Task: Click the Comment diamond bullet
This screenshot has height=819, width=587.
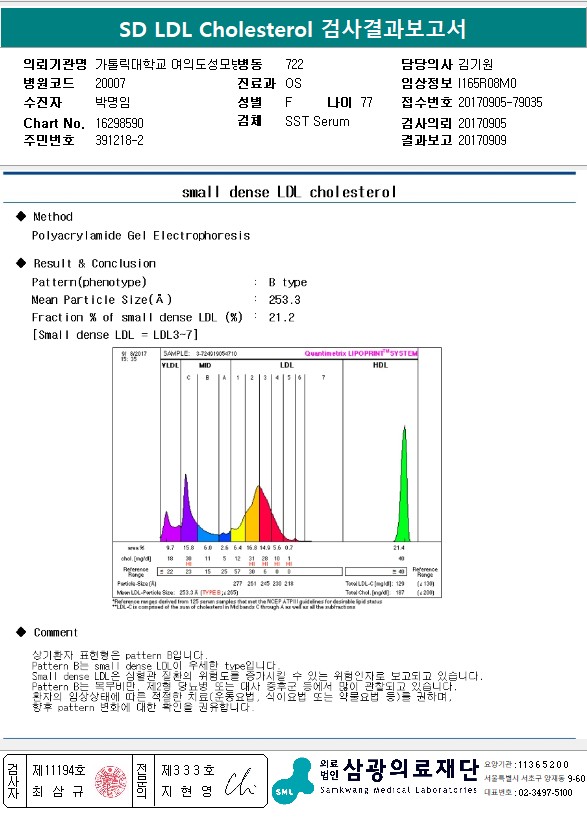Action: point(21,632)
